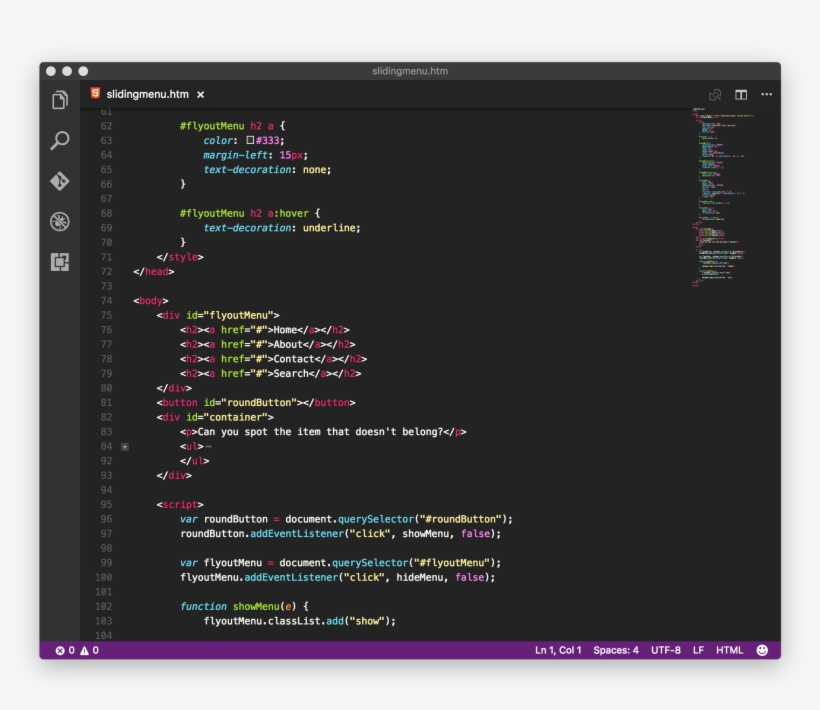Split the editor using the split icon
820x710 pixels.
(x=740, y=93)
